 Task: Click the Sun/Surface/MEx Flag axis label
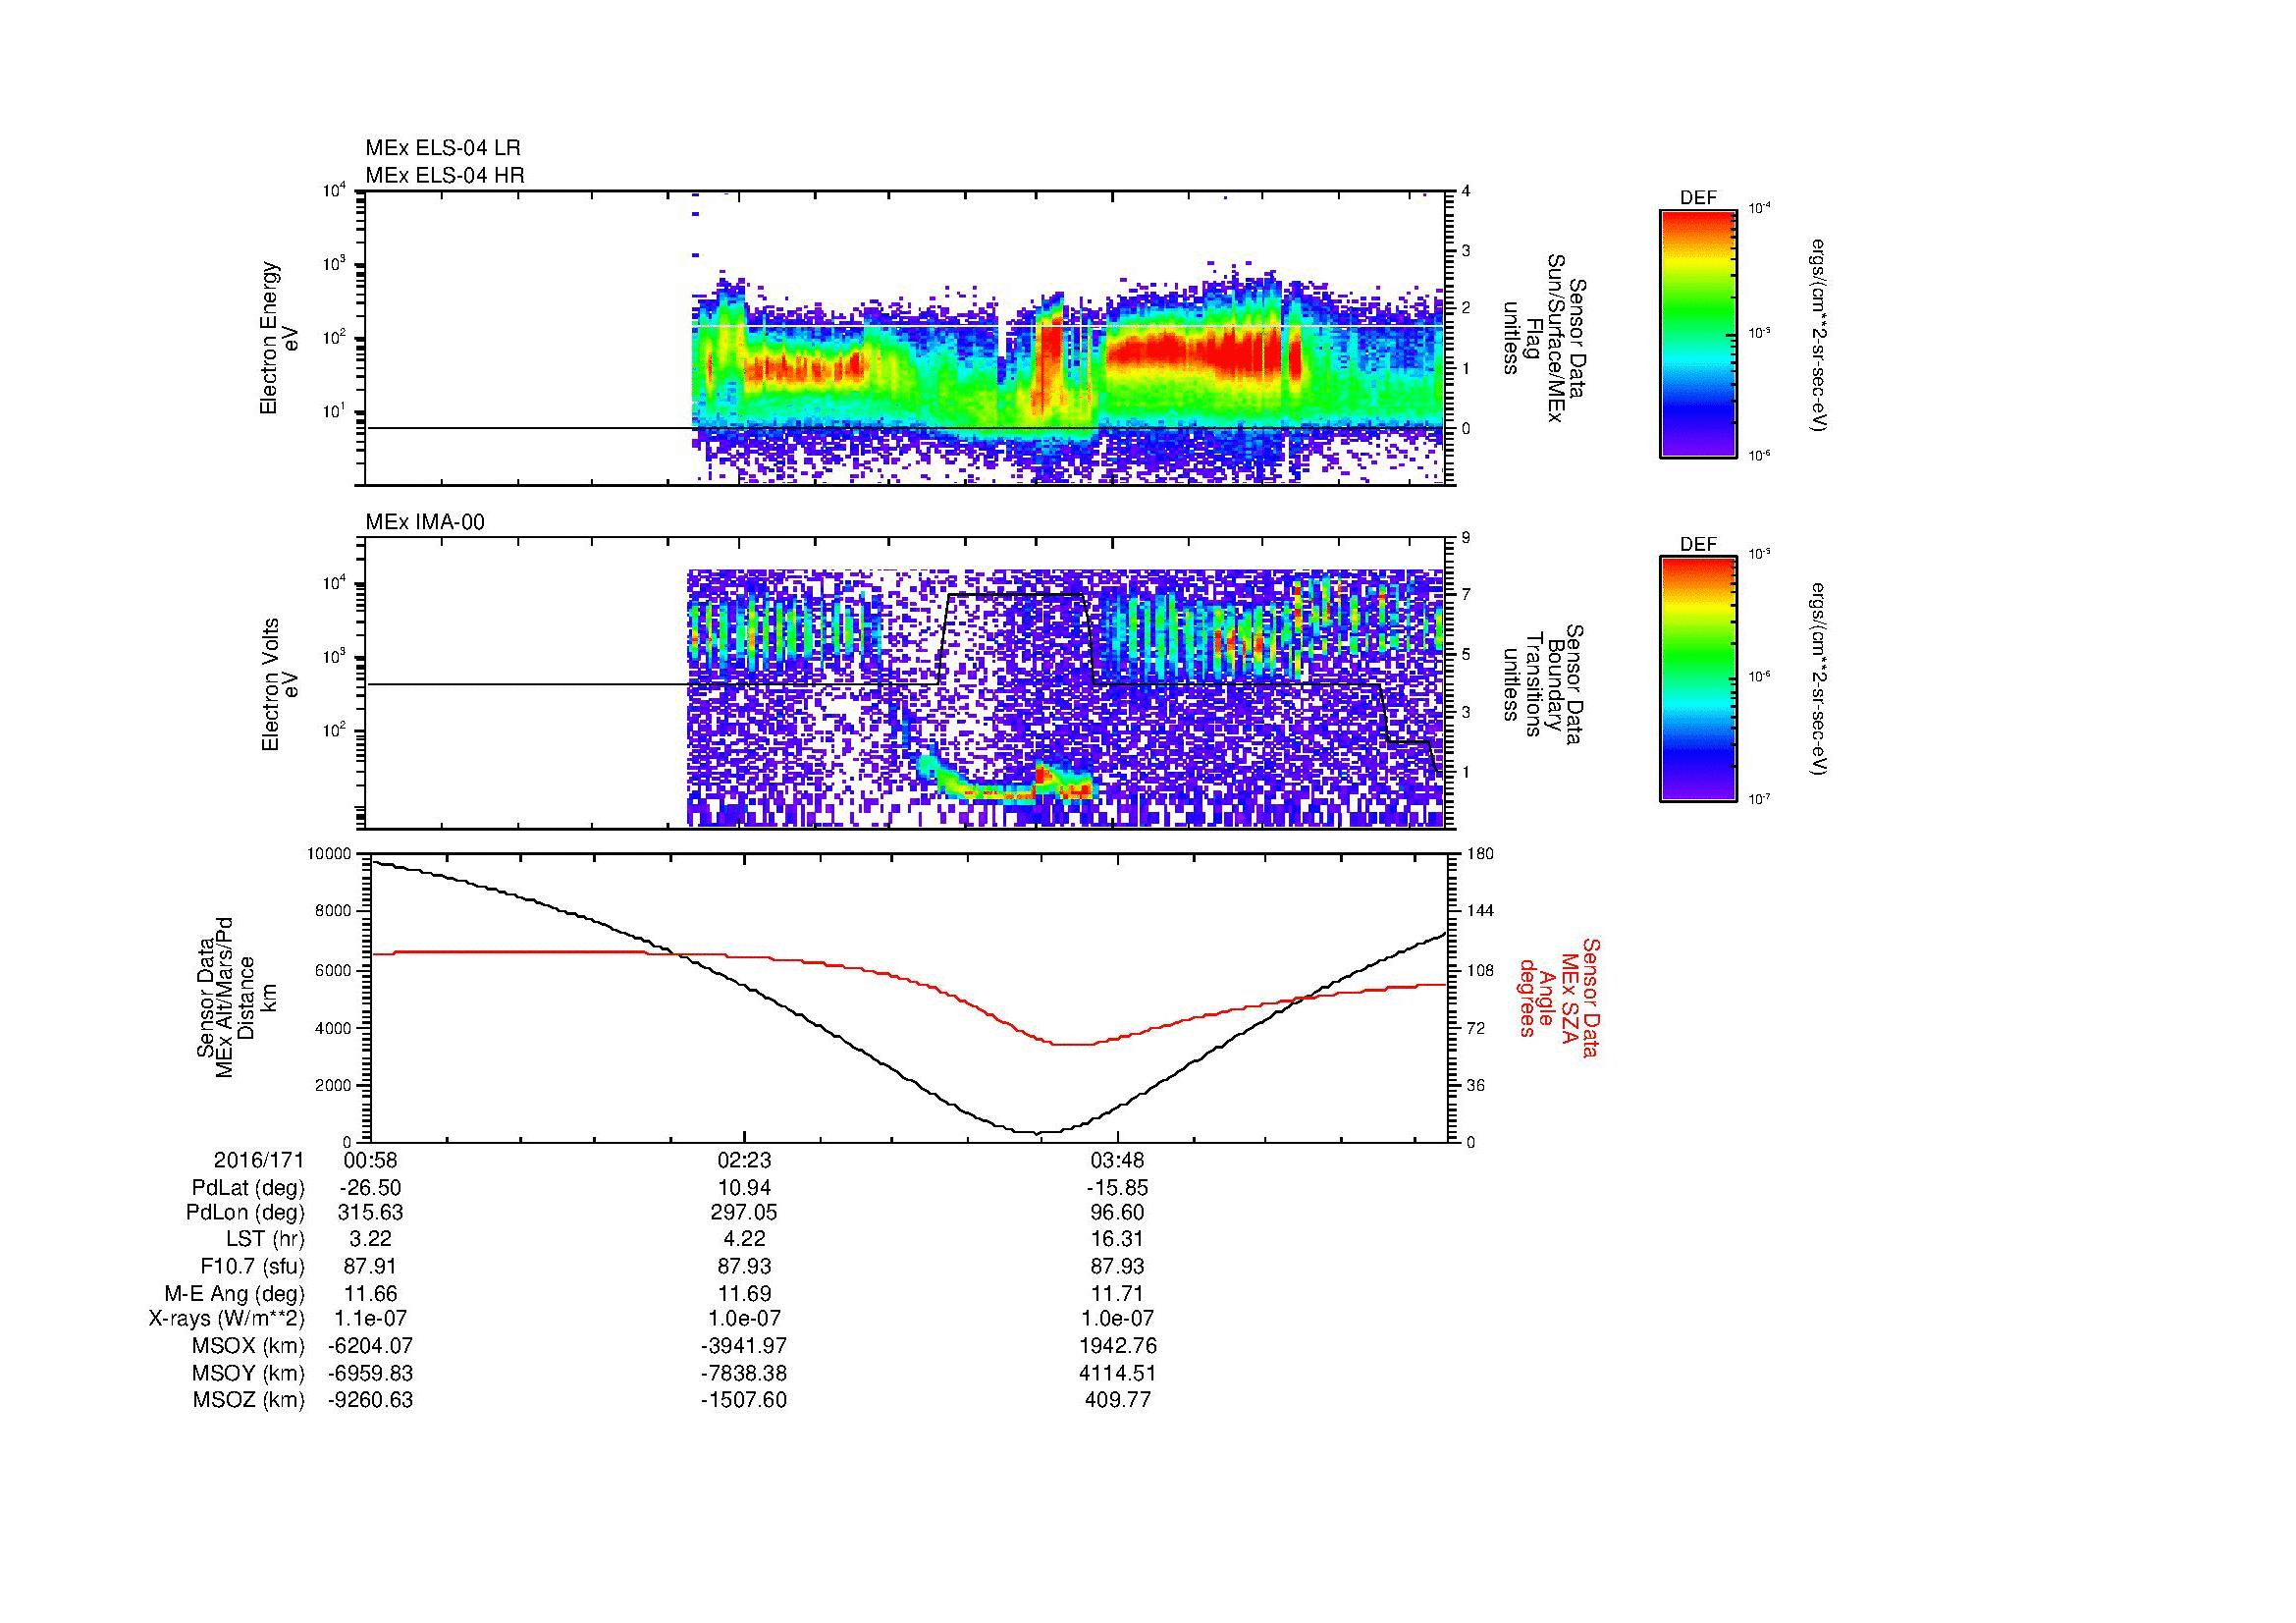click(x=1543, y=338)
